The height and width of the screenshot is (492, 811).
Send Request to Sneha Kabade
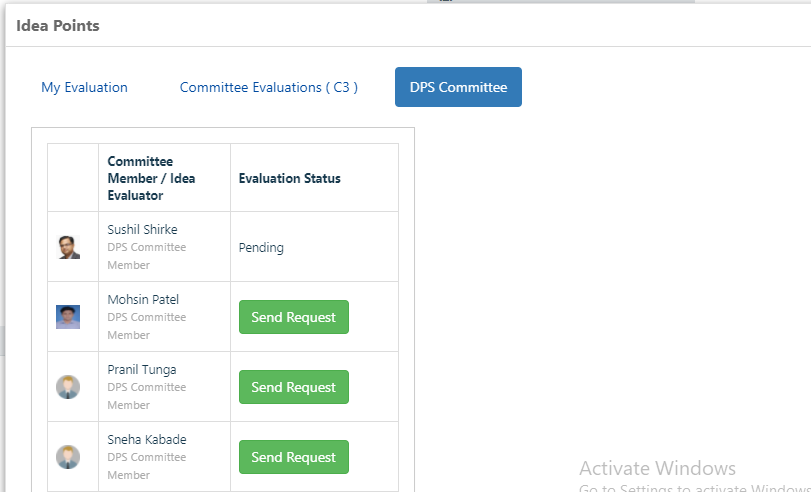point(294,457)
